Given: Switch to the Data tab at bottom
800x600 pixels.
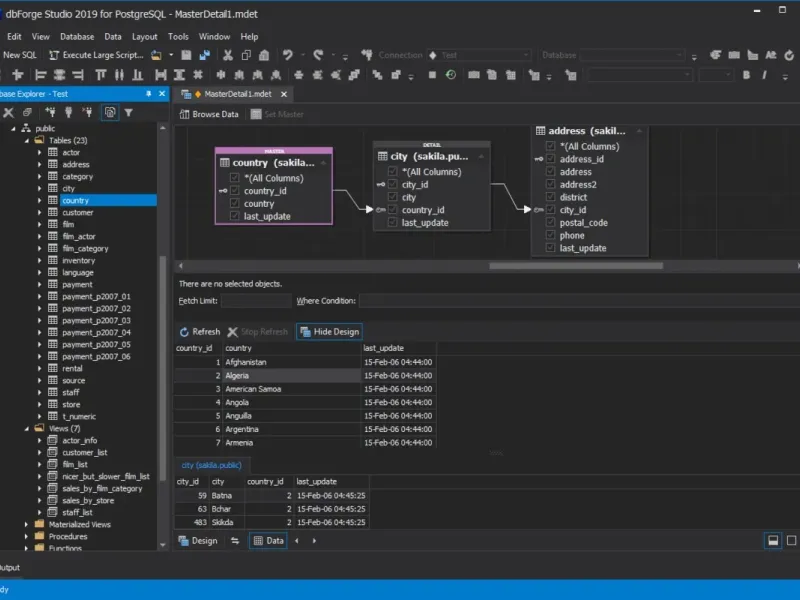Looking at the screenshot, I should point(269,541).
